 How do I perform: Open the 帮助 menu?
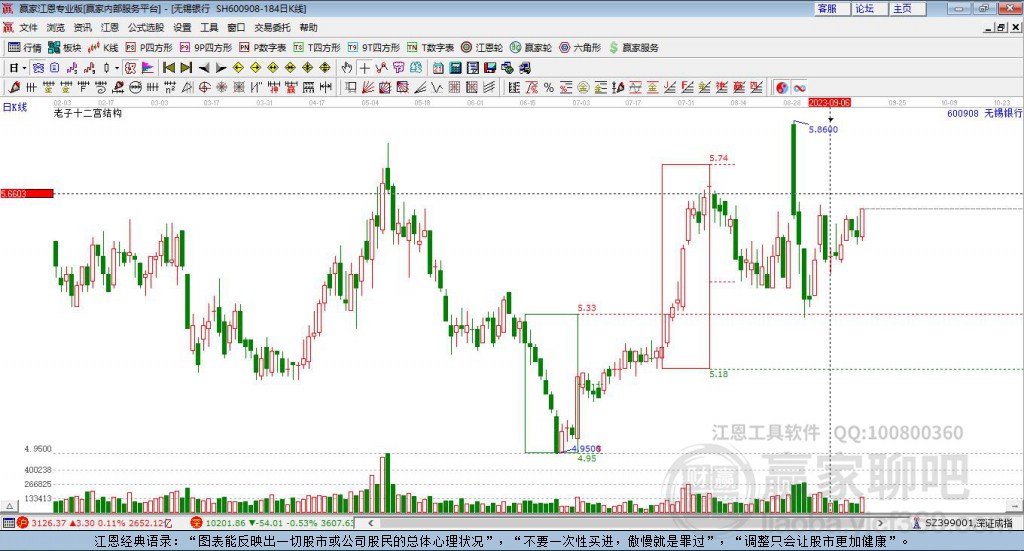pos(308,27)
